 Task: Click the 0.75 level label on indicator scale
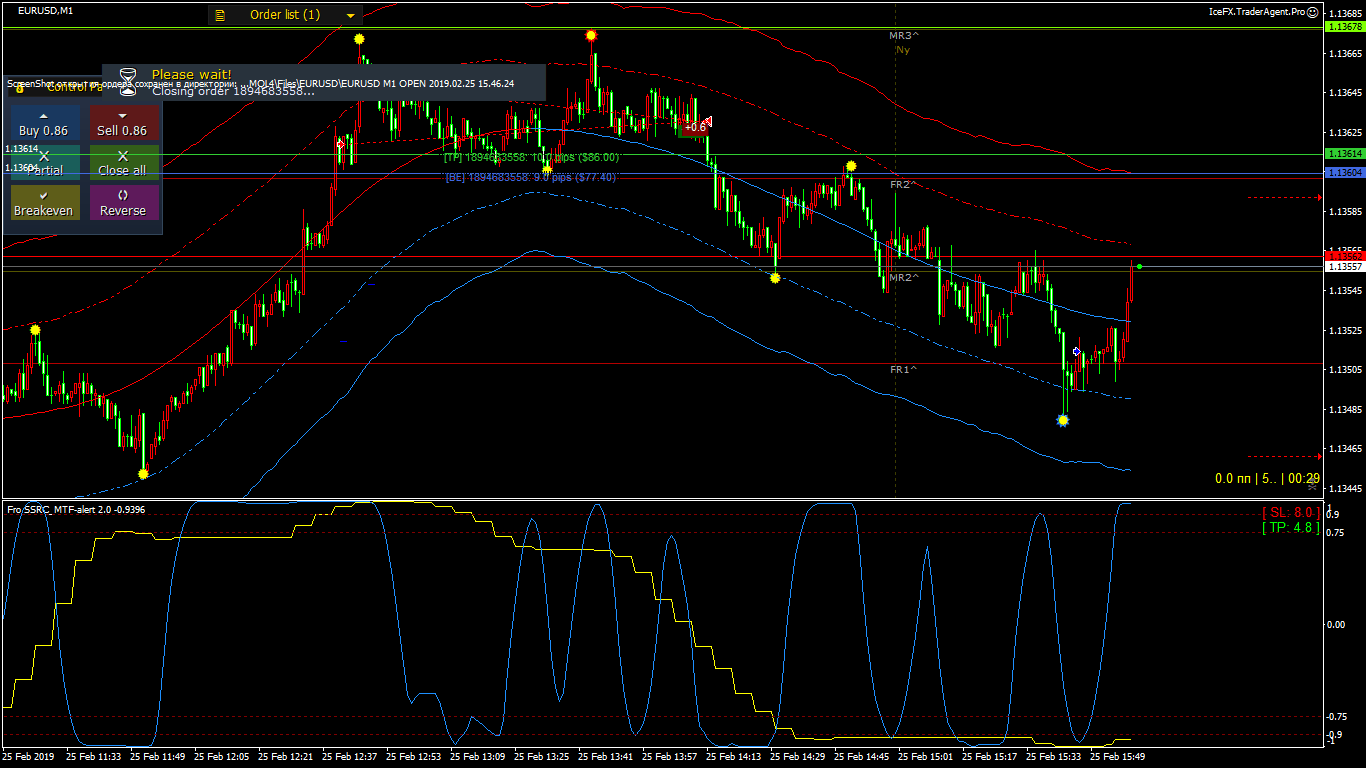click(x=1335, y=533)
